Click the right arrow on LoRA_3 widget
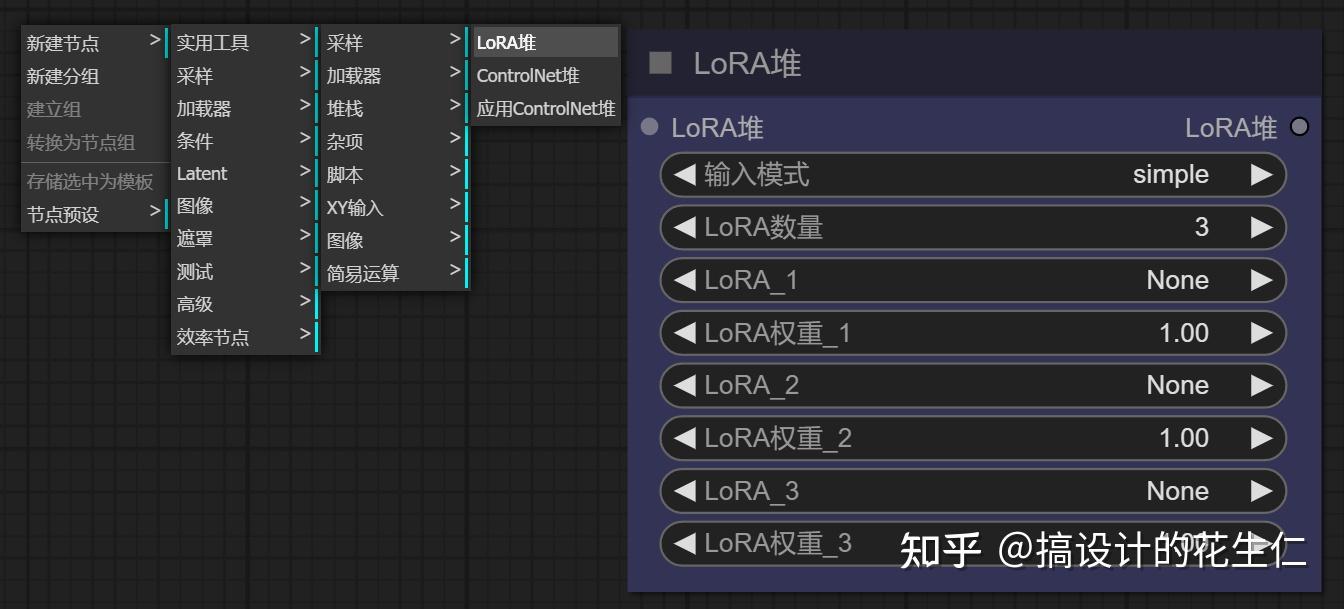This screenshot has height=609, width=1344. click(1262, 491)
